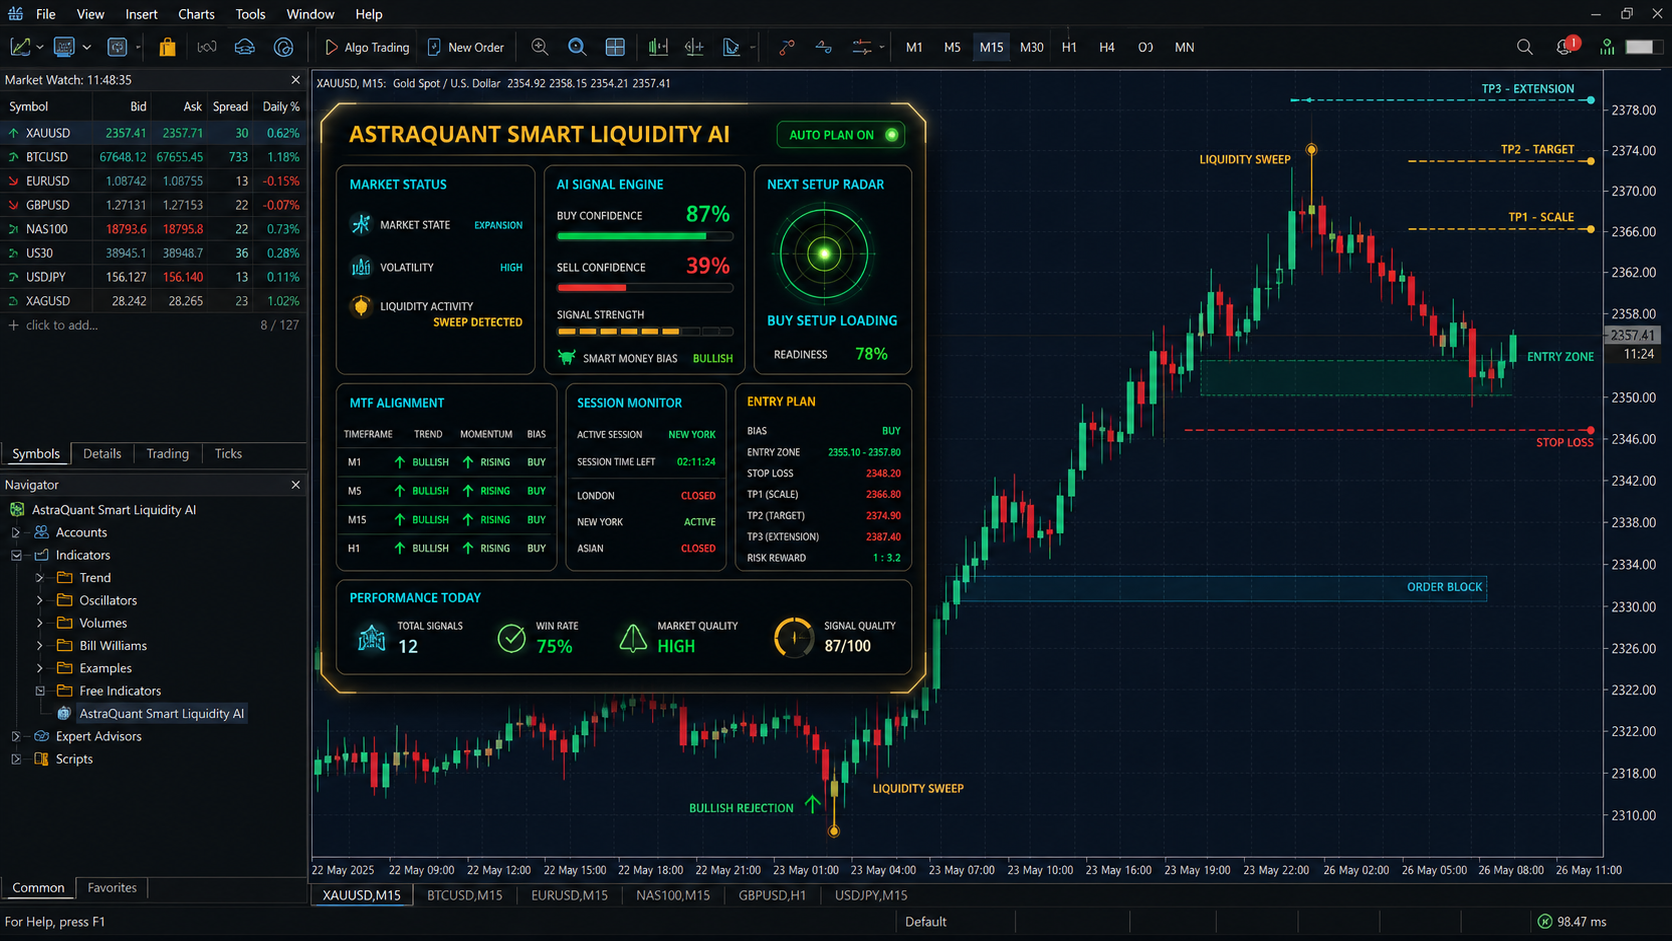Collapse the Indicators tree node
This screenshot has width=1672, height=941.
click(x=16, y=555)
